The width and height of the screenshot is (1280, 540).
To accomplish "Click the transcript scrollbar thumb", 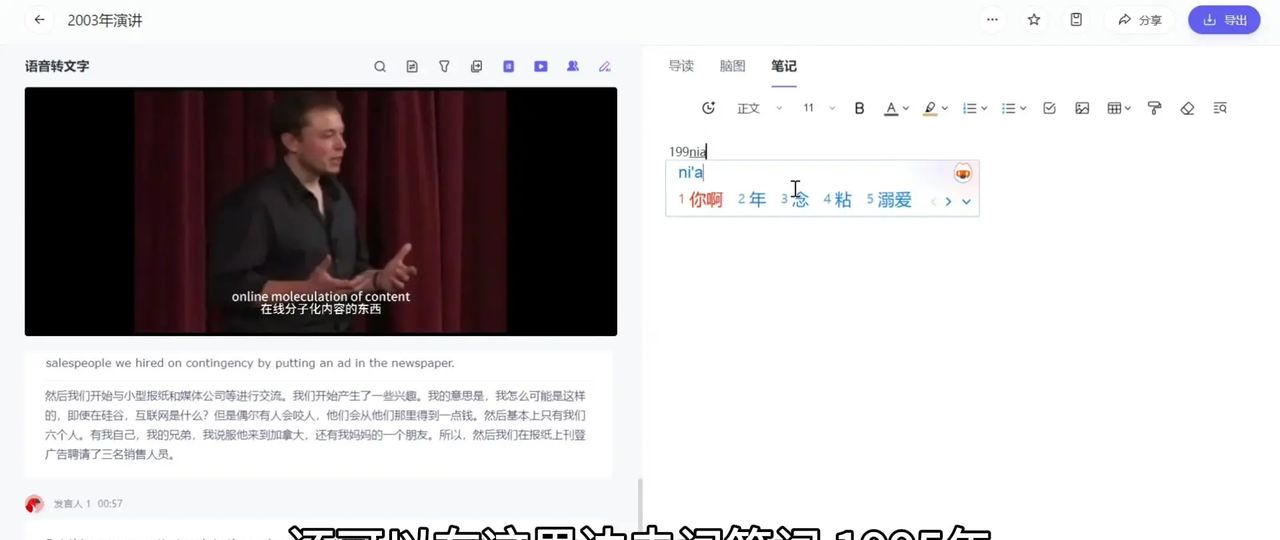I will [640, 508].
